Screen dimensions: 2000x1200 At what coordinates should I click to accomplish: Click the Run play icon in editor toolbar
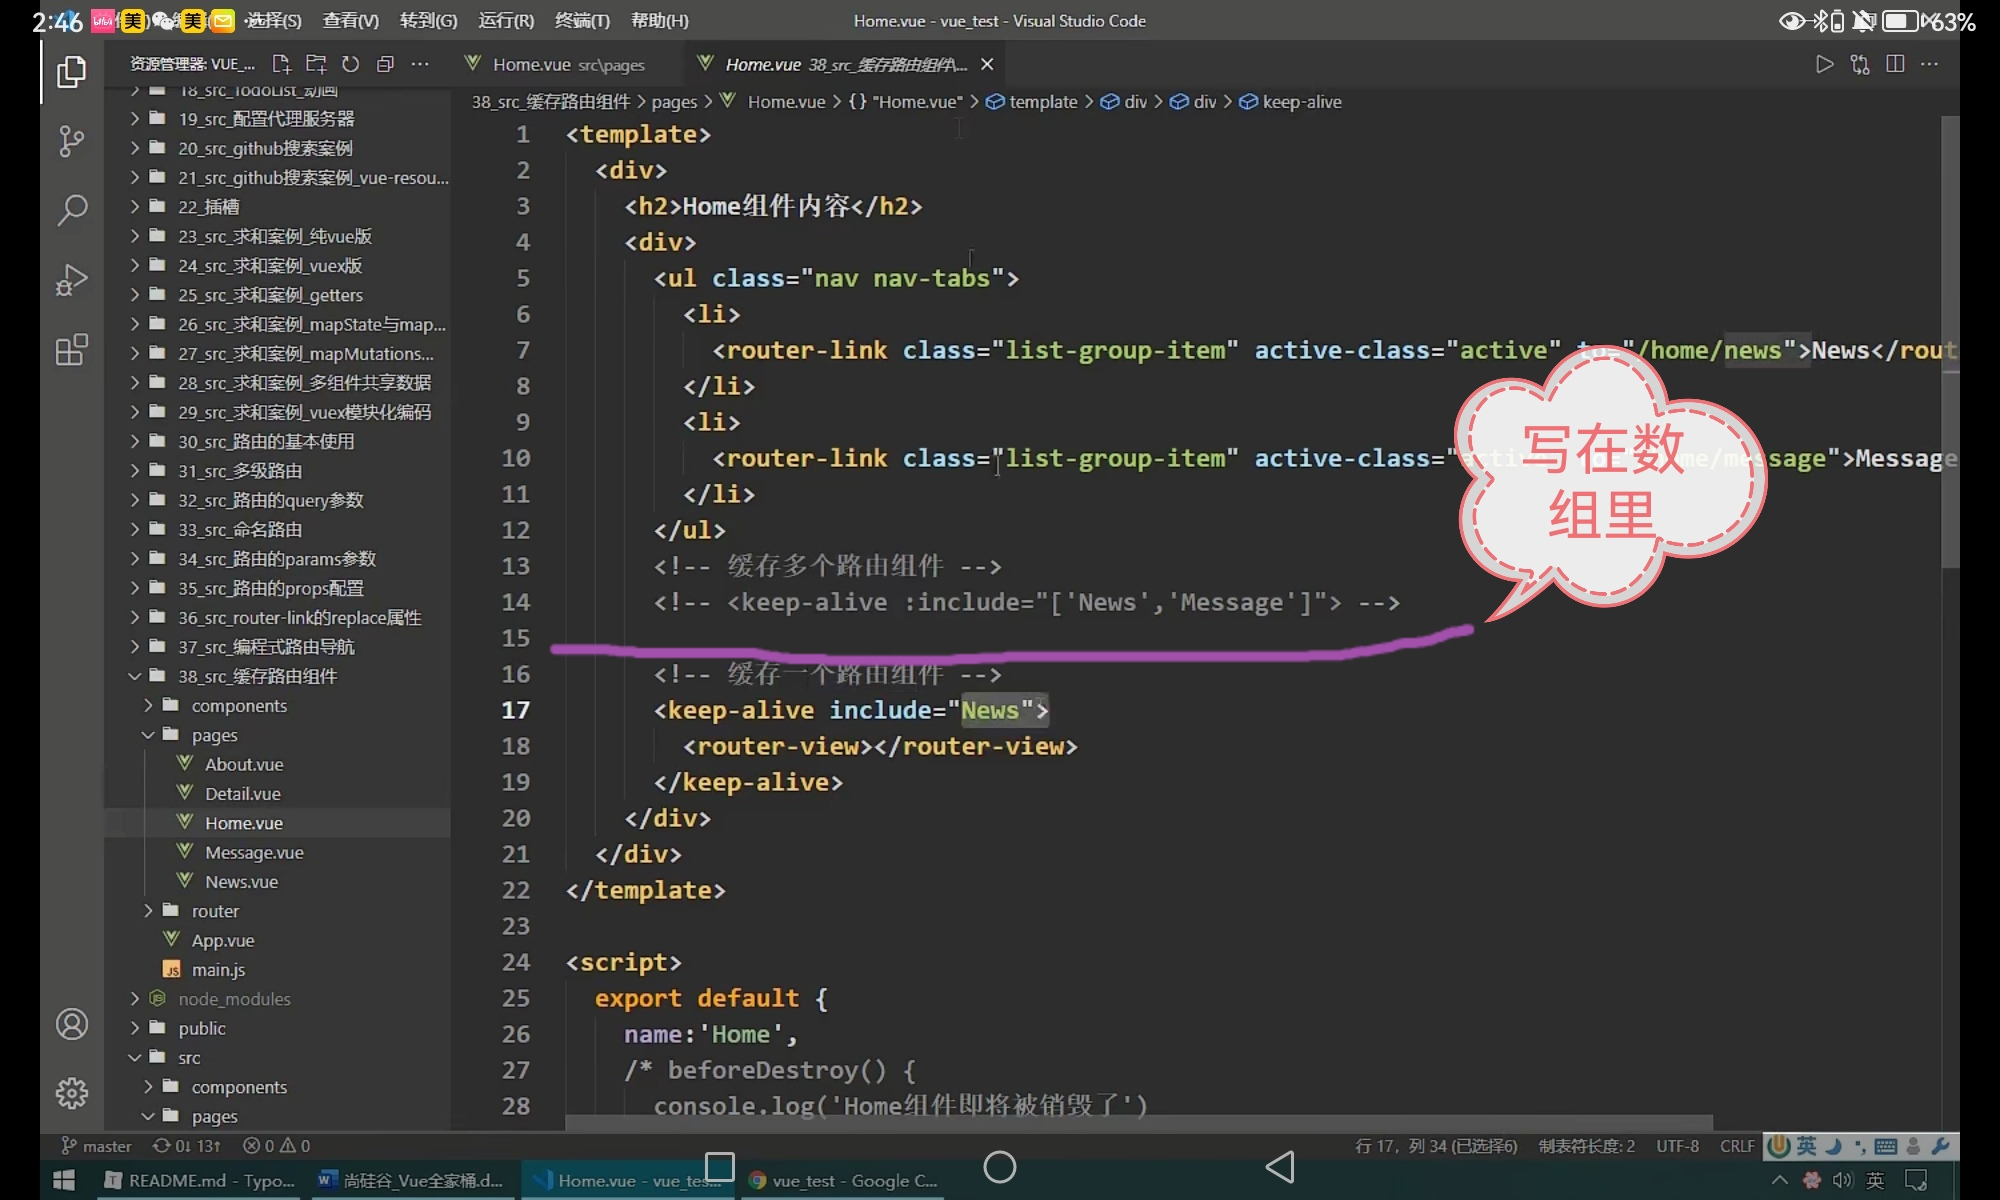pyautogui.click(x=1824, y=64)
